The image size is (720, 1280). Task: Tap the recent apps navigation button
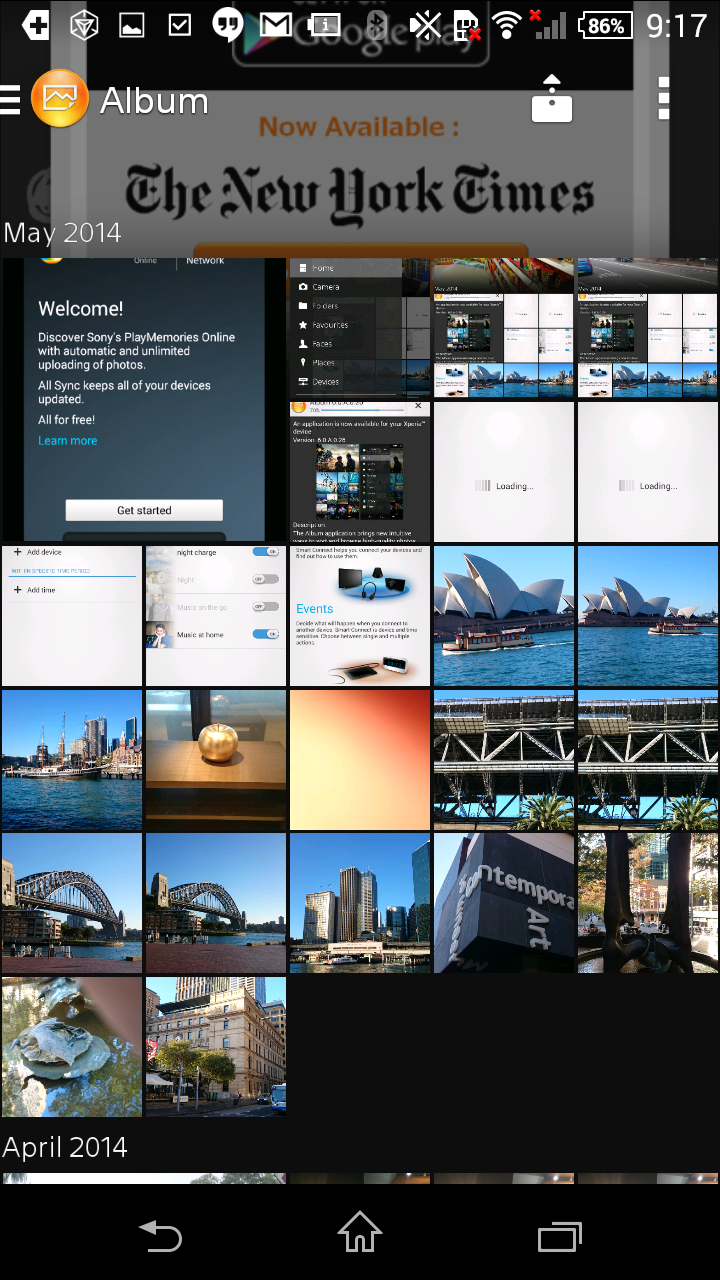pyautogui.click(x=559, y=1237)
